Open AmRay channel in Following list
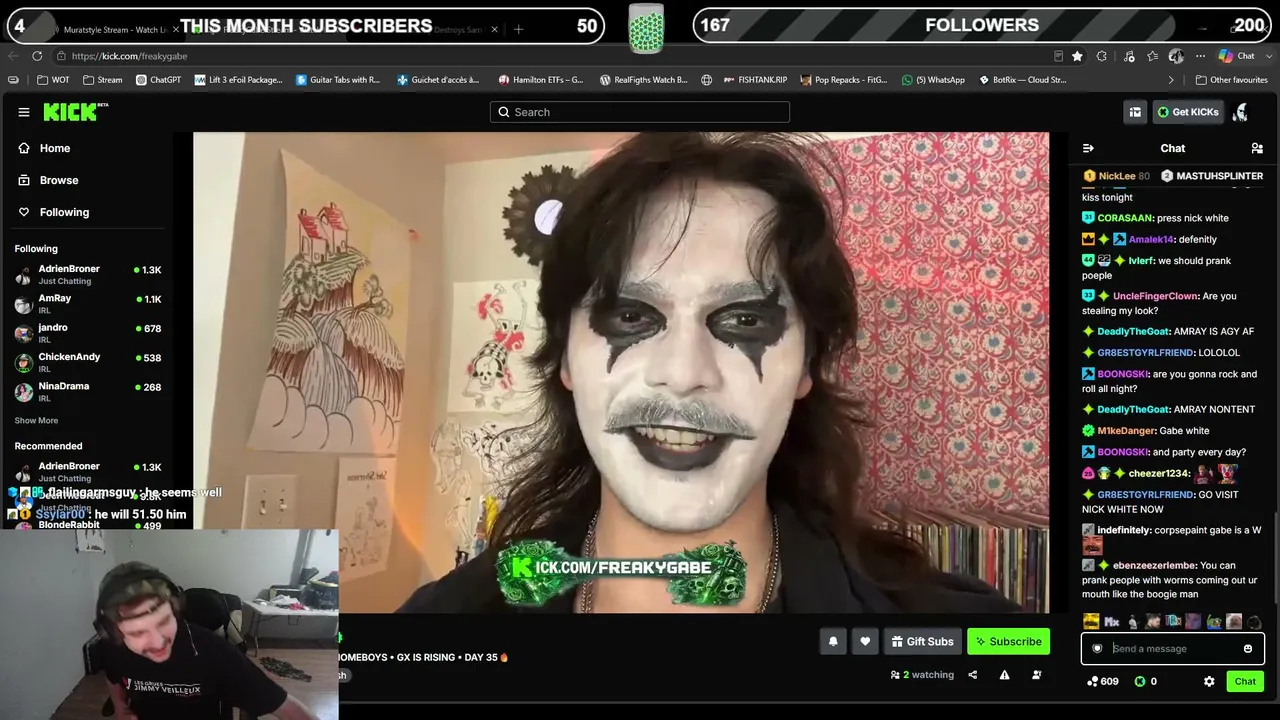This screenshot has height=720, width=1280. tap(88, 304)
